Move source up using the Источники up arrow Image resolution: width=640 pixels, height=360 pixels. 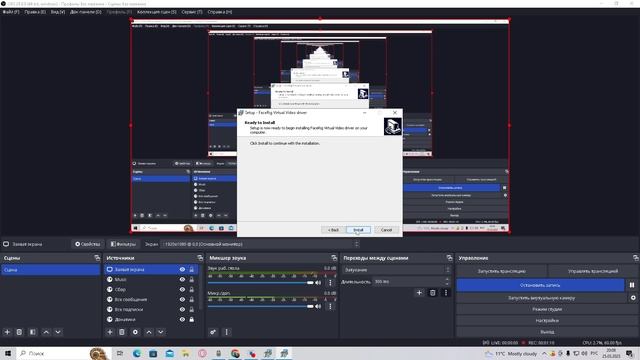point(149,332)
